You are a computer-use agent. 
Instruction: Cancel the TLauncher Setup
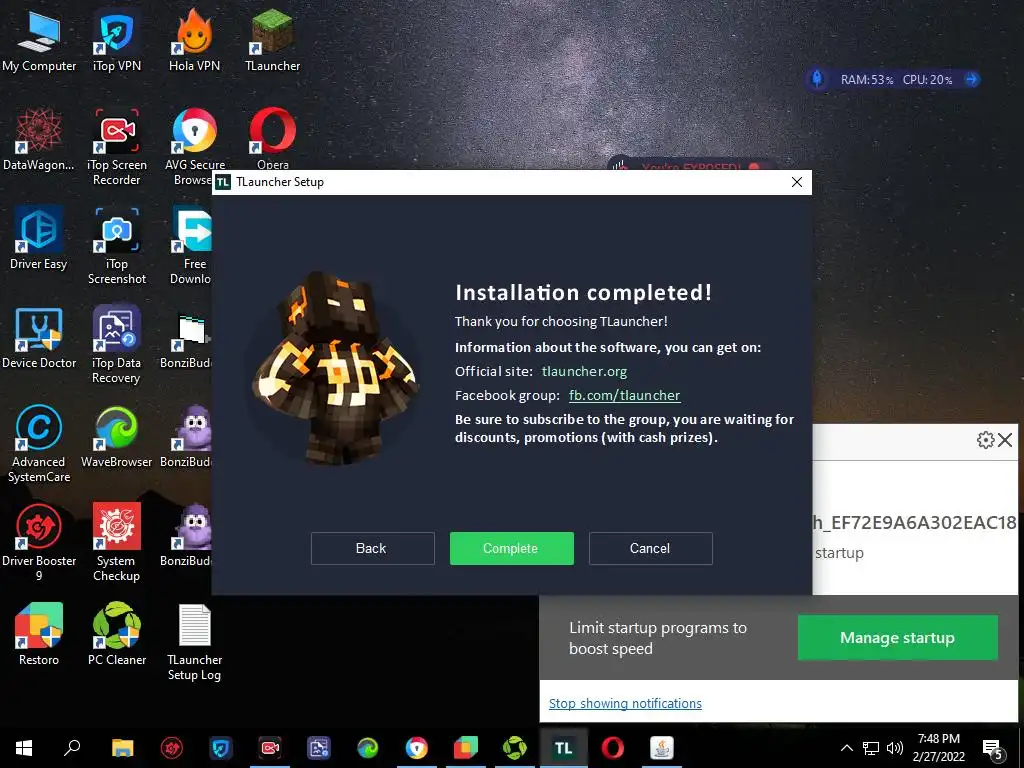tap(650, 548)
